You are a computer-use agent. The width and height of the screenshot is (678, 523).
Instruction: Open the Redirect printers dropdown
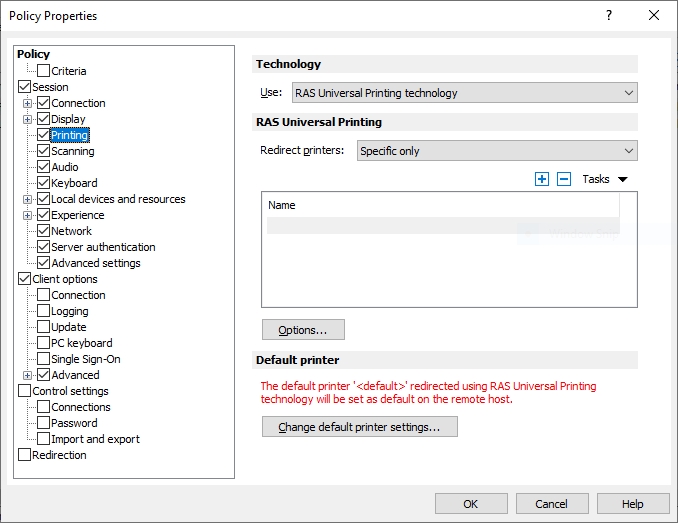click(x=497, y=151)
